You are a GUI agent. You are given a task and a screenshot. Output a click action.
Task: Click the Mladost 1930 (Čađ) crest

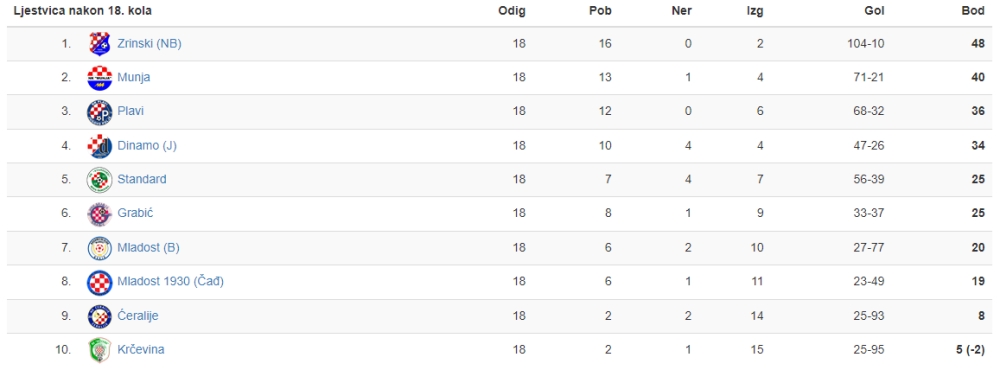99,282
